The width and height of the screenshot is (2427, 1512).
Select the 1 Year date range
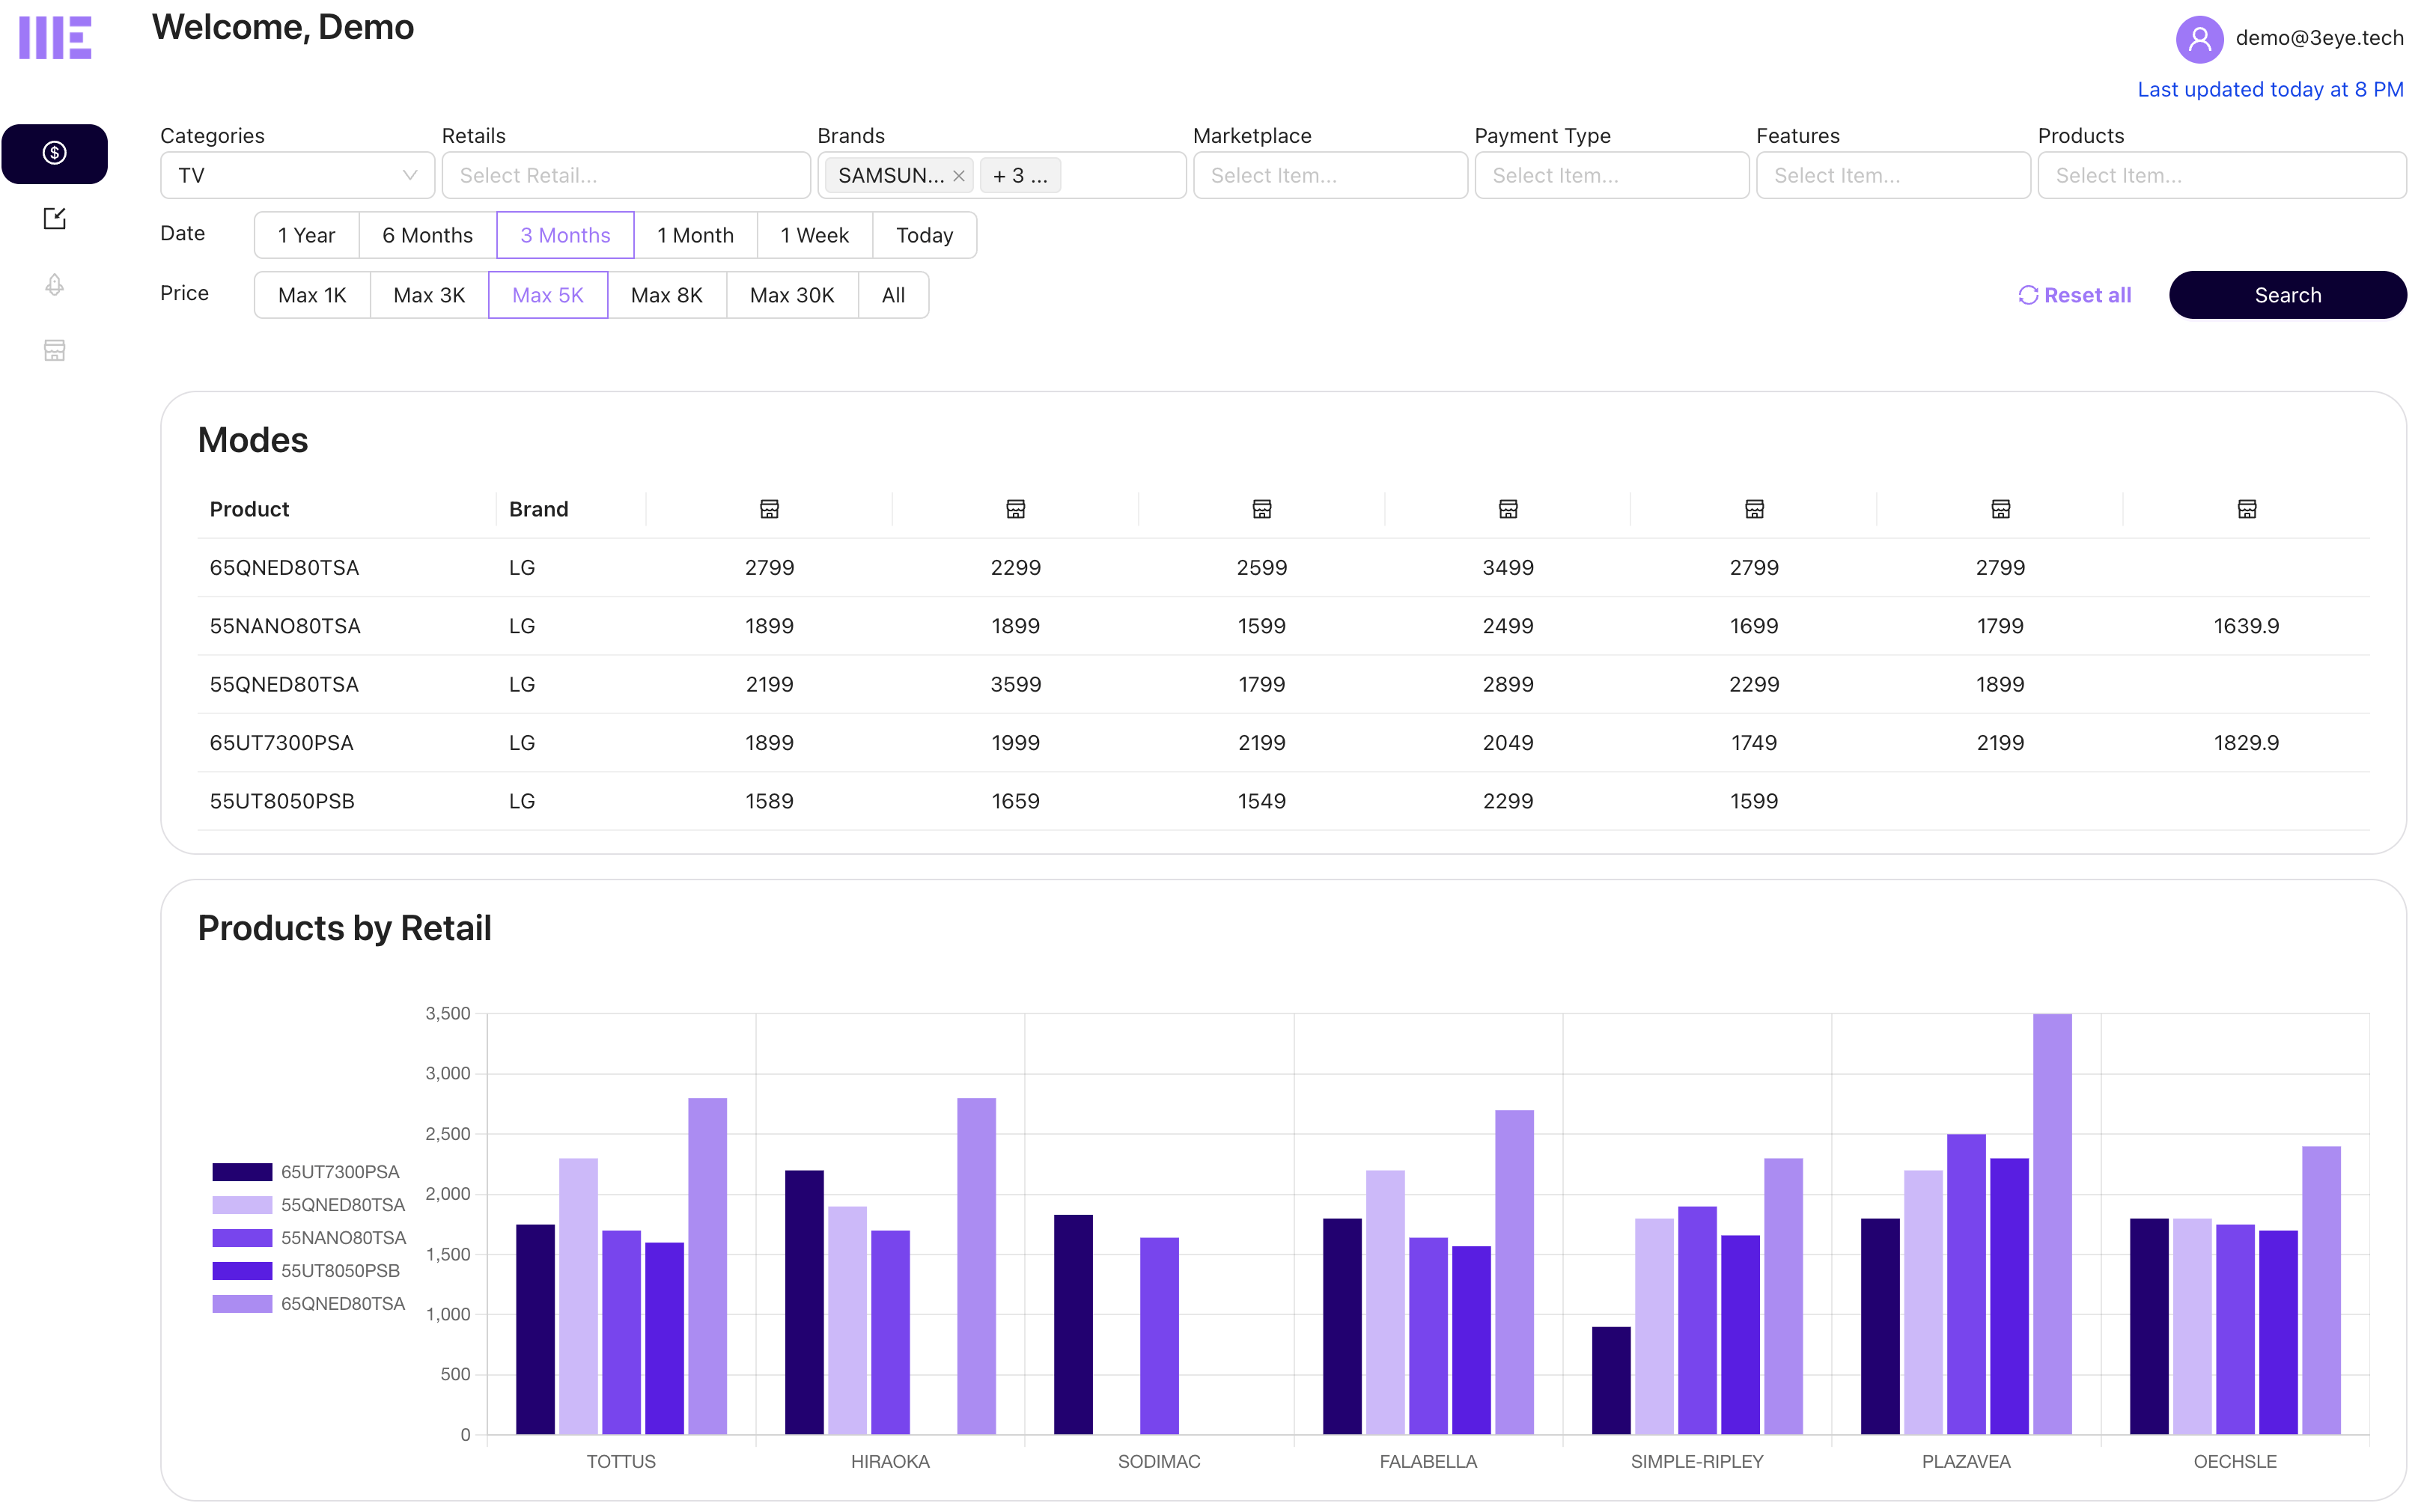click(x=306, y=235)
